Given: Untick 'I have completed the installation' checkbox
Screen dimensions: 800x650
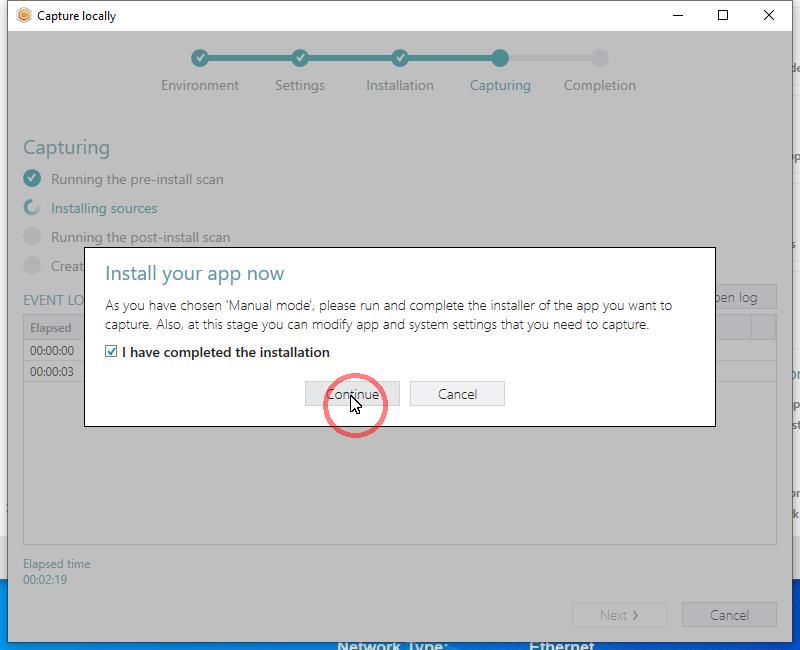Looking at the screenshot, I should pos(112,352).
